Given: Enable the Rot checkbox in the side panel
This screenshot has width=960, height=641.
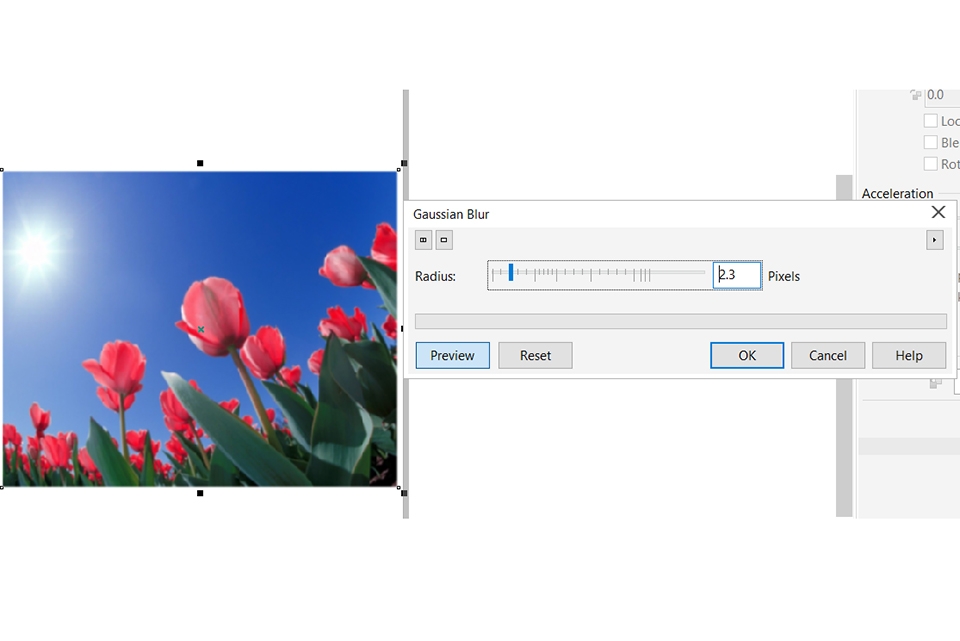Looking at the screenshot, I should 930,164.
